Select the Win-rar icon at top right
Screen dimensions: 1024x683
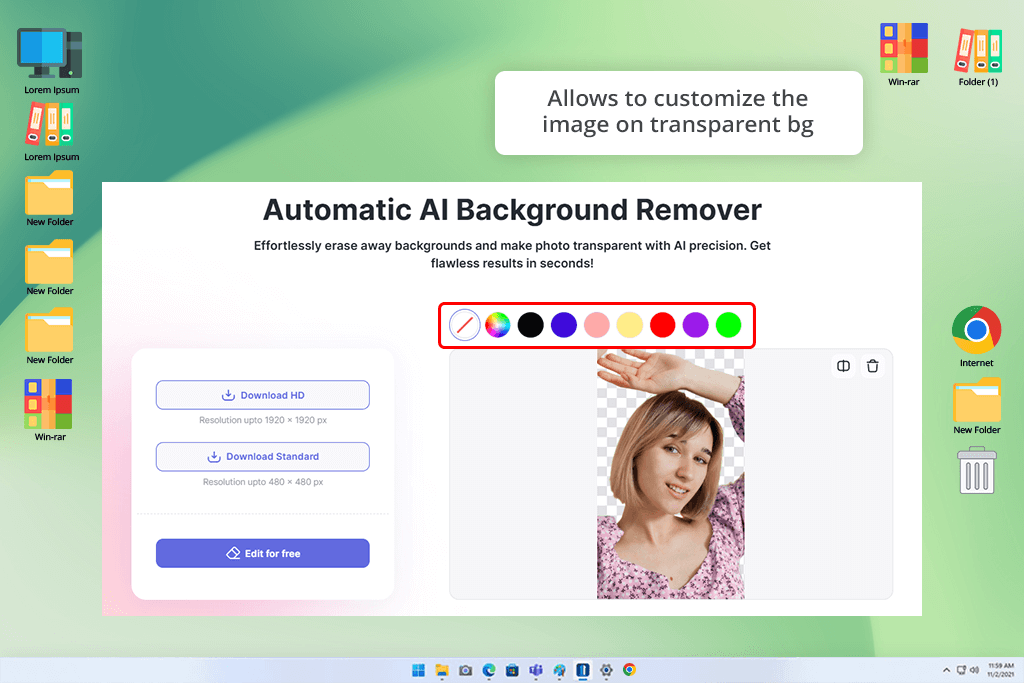tap(904, 55)
